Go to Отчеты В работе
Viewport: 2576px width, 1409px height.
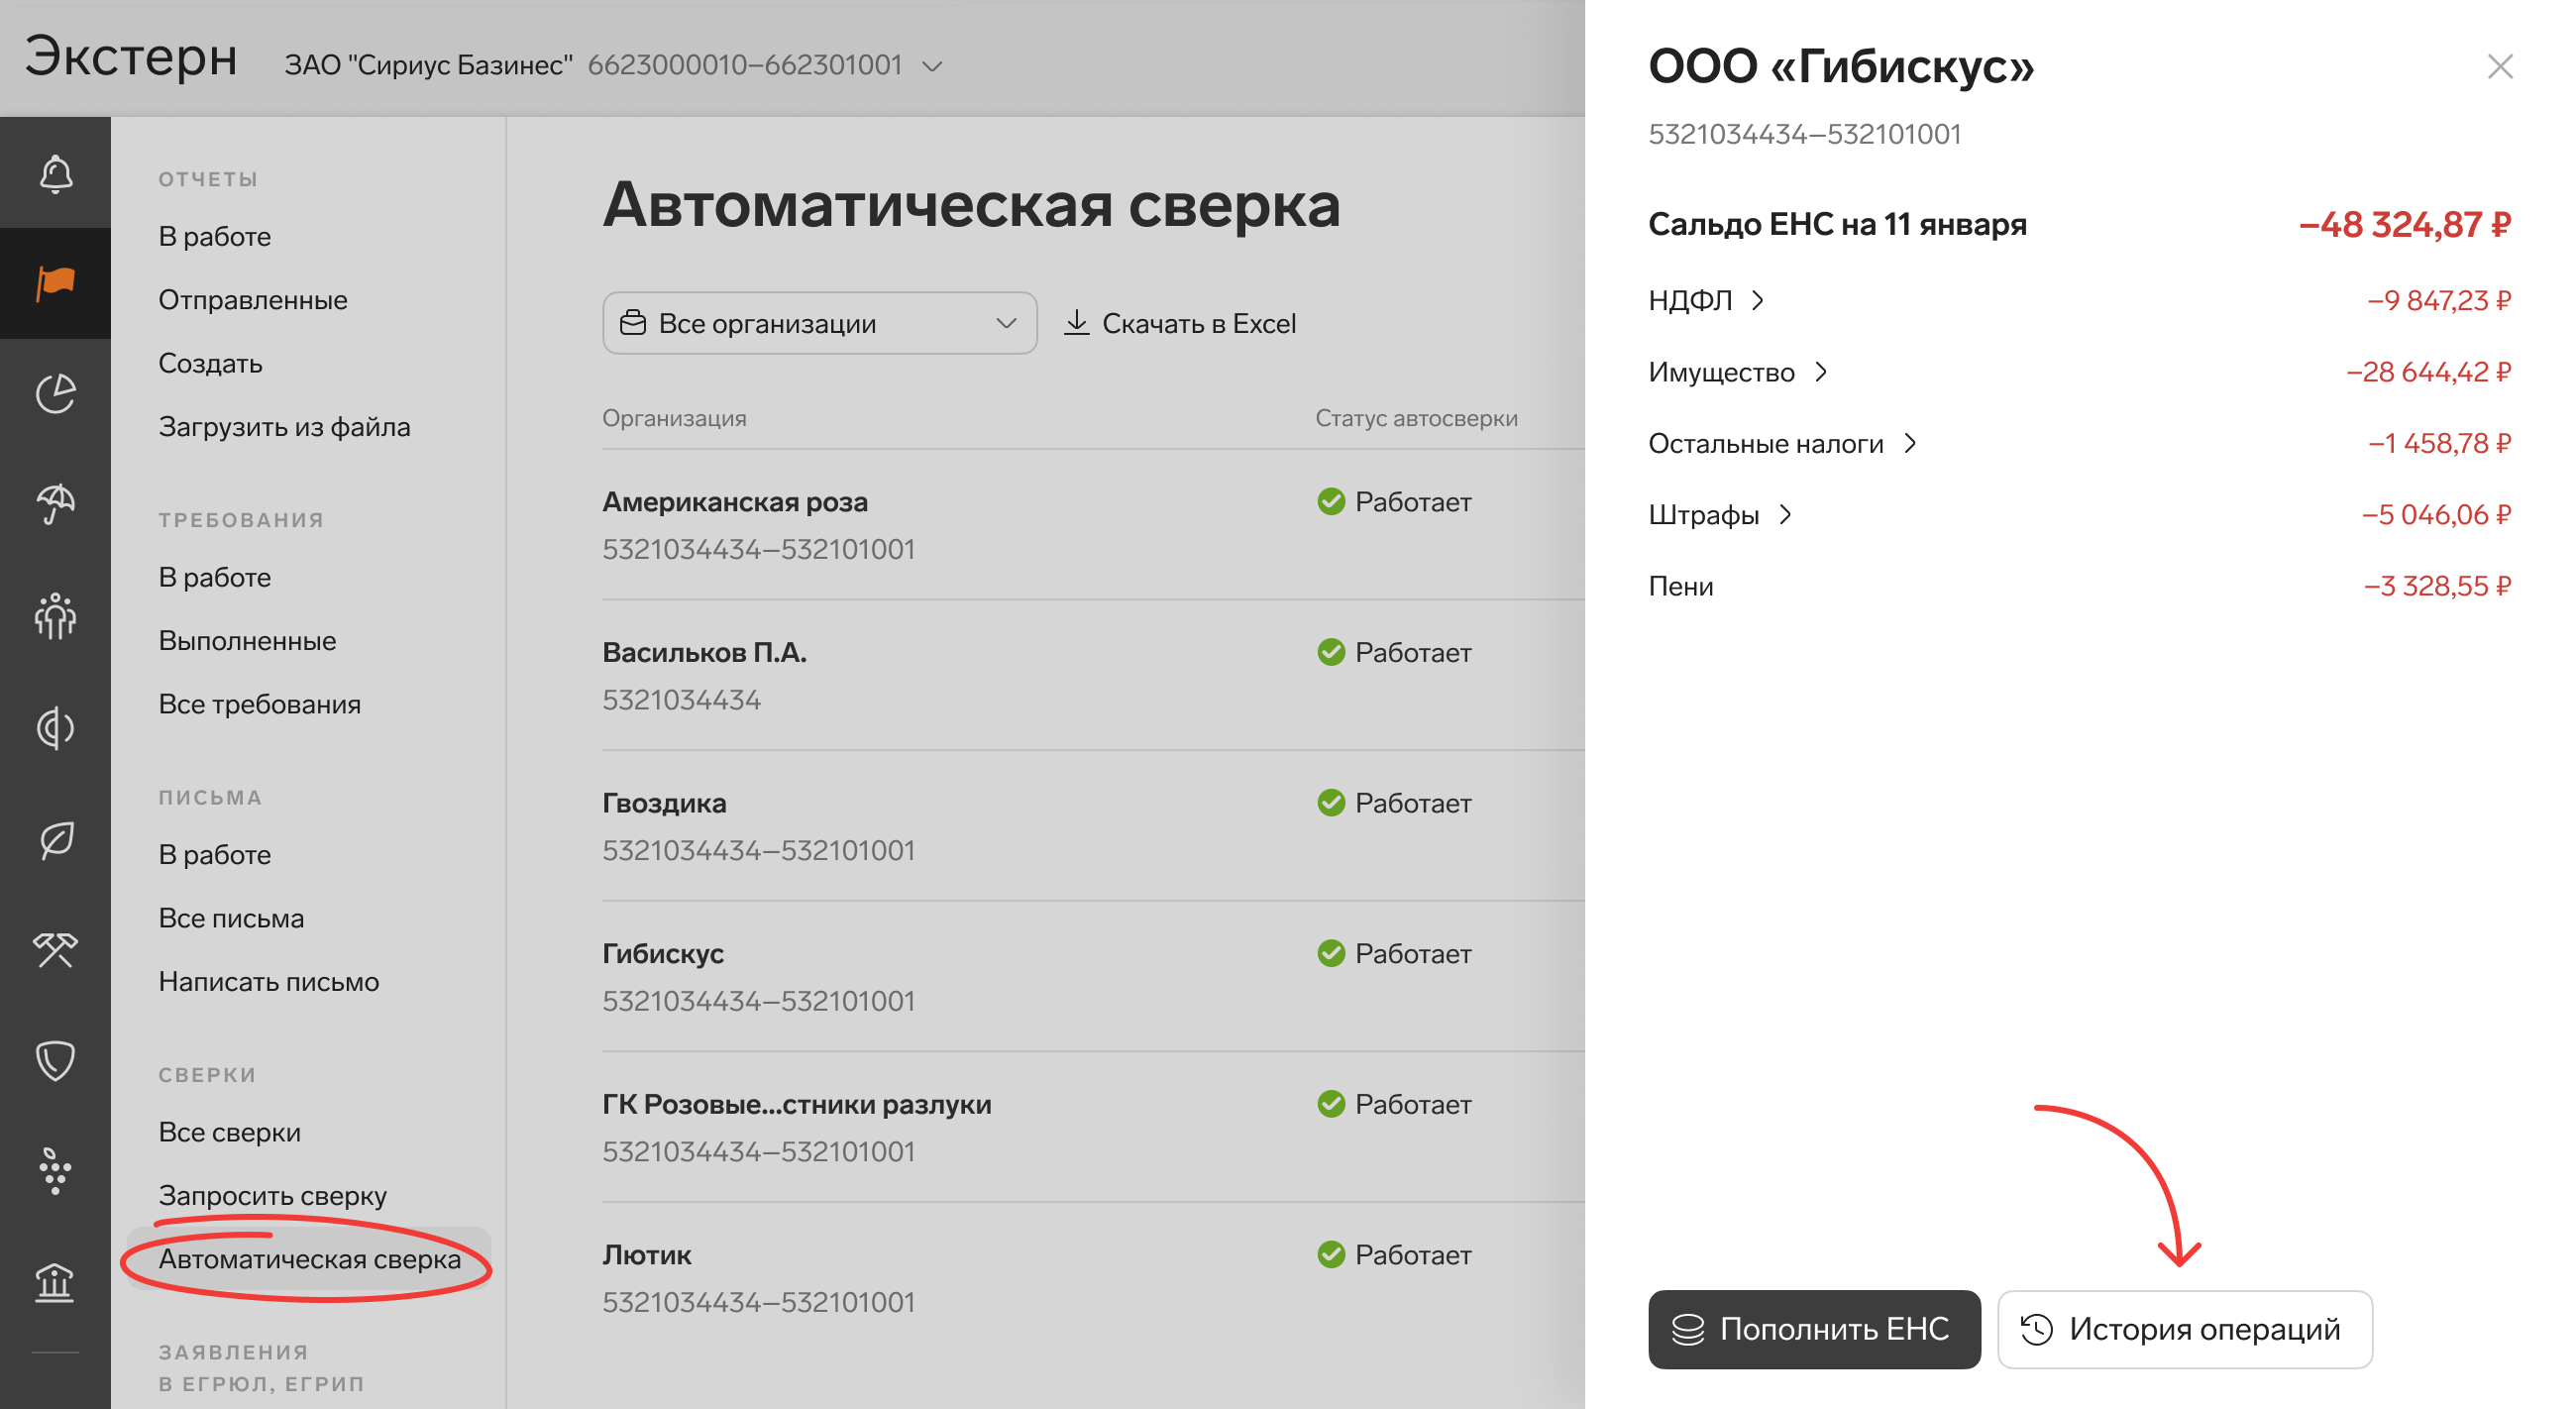coord(214,236)
